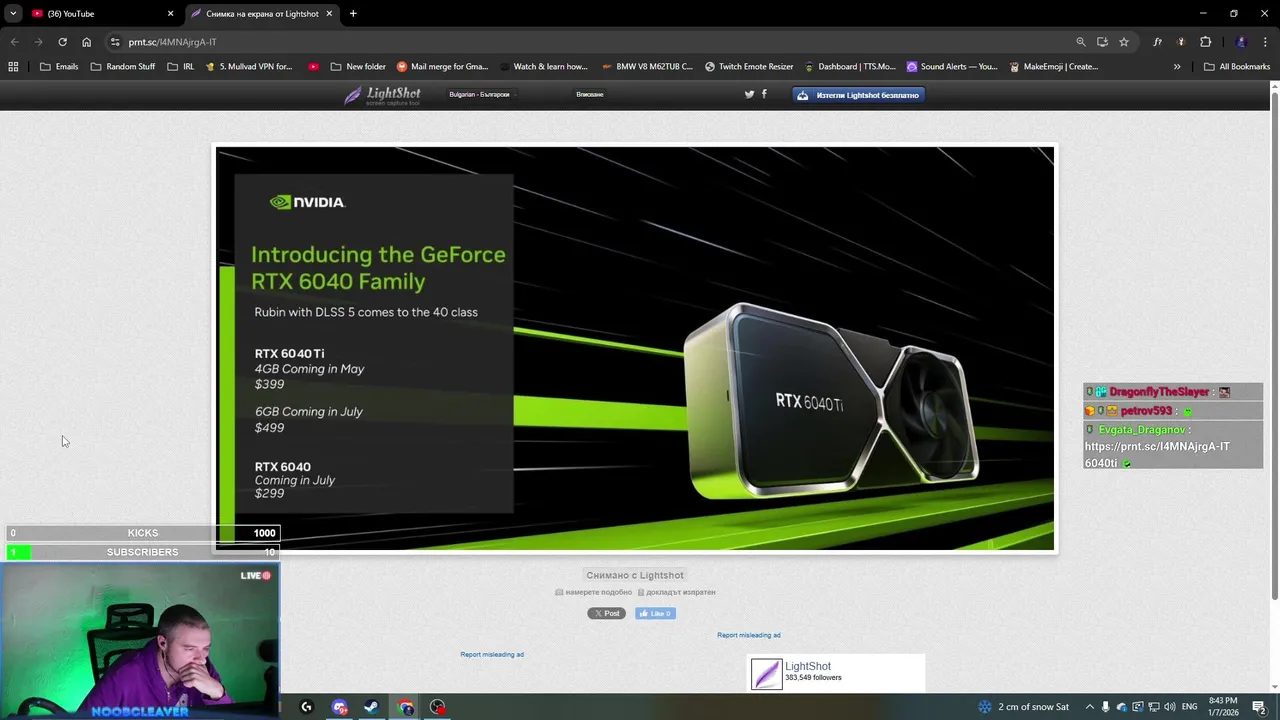1280x720 pixels.
Task: Open Lightshot Twitter icon in header
Action: click(x=749, y=94)
